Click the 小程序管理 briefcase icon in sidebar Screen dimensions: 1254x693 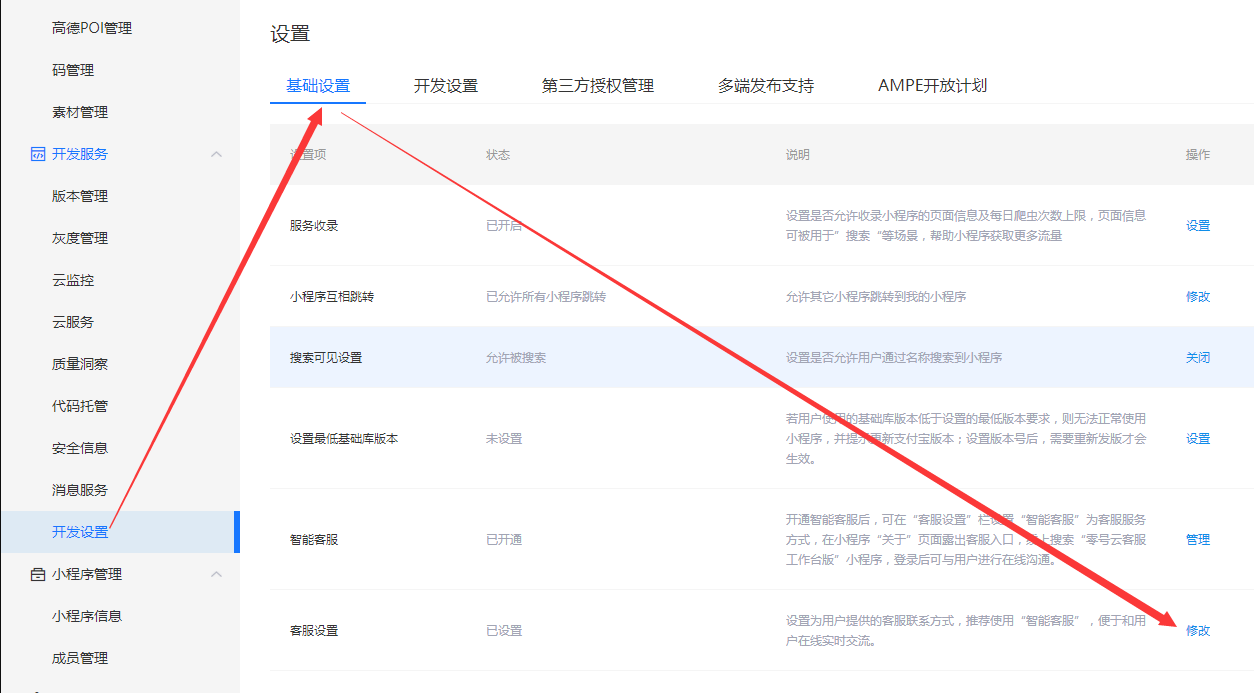pyautogui.click(x=38, y=574)
